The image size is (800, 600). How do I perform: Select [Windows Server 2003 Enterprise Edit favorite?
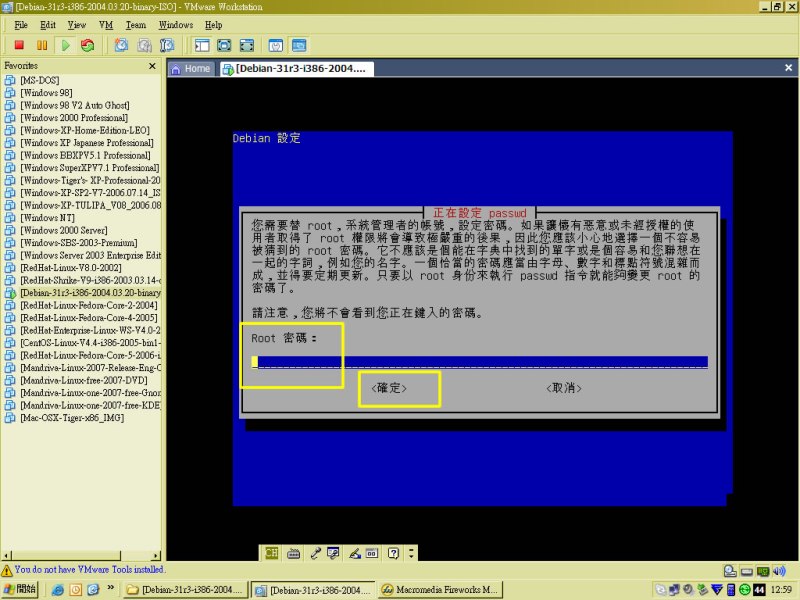[90, 255]
